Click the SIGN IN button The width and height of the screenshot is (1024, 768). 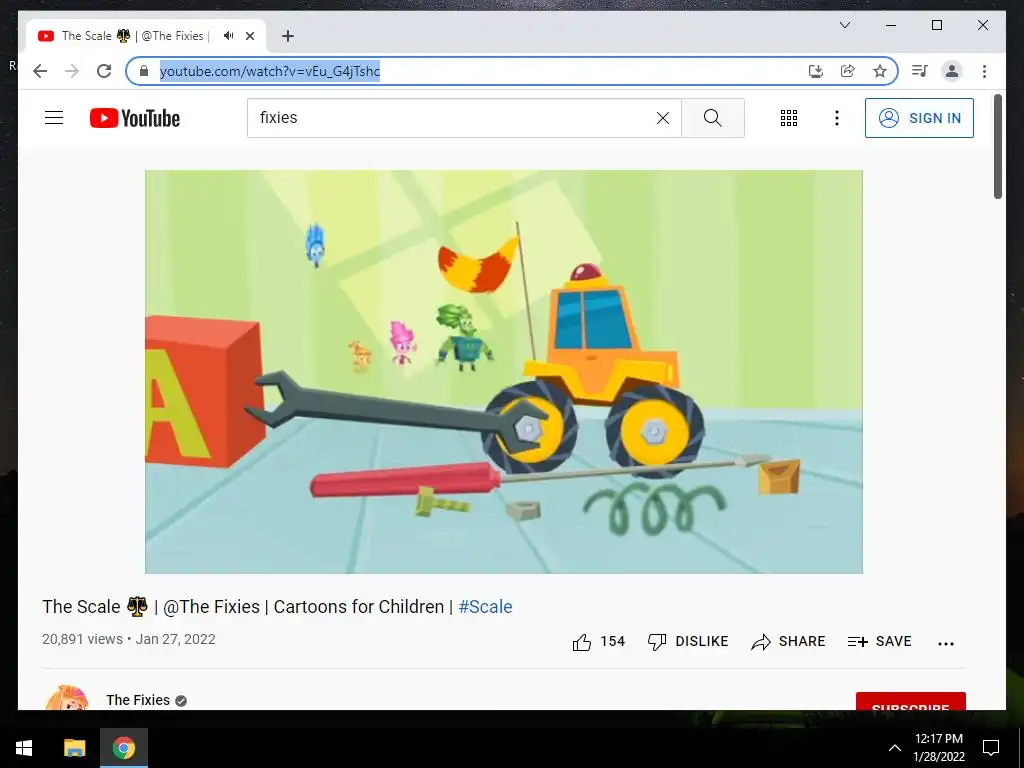click(920, 118)
